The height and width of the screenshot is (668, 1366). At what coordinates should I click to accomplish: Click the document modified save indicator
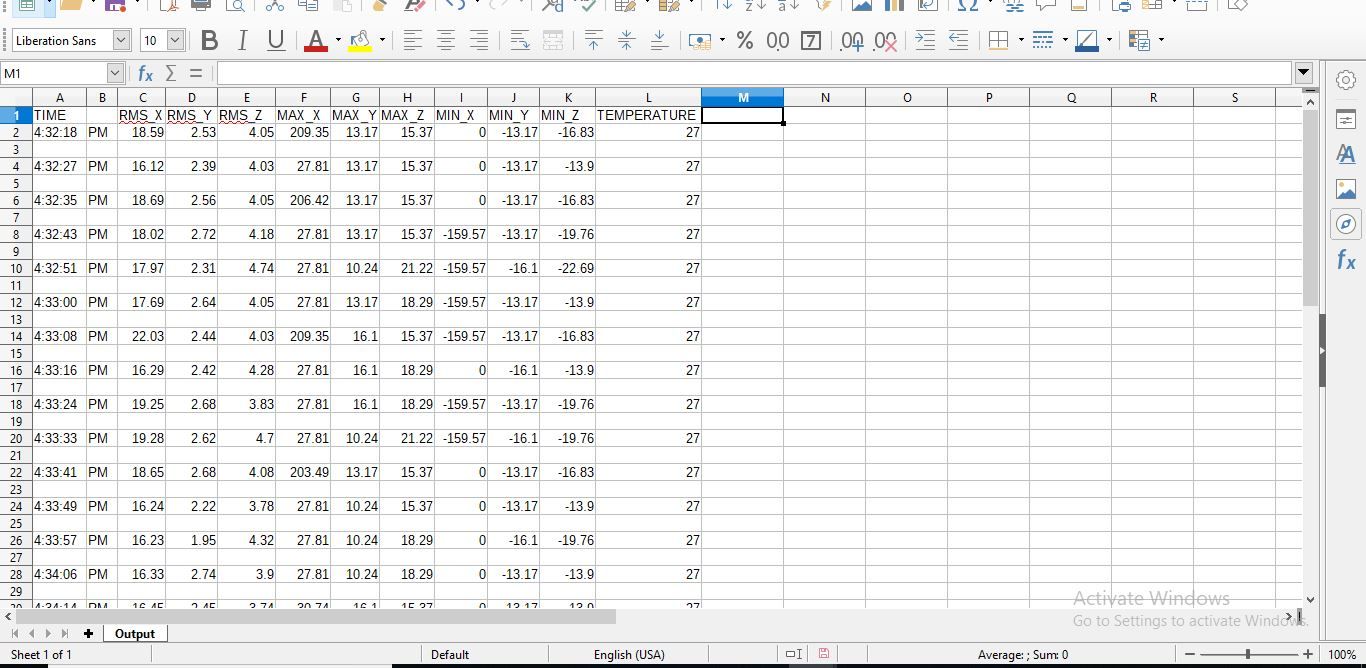tap(824, 654)
